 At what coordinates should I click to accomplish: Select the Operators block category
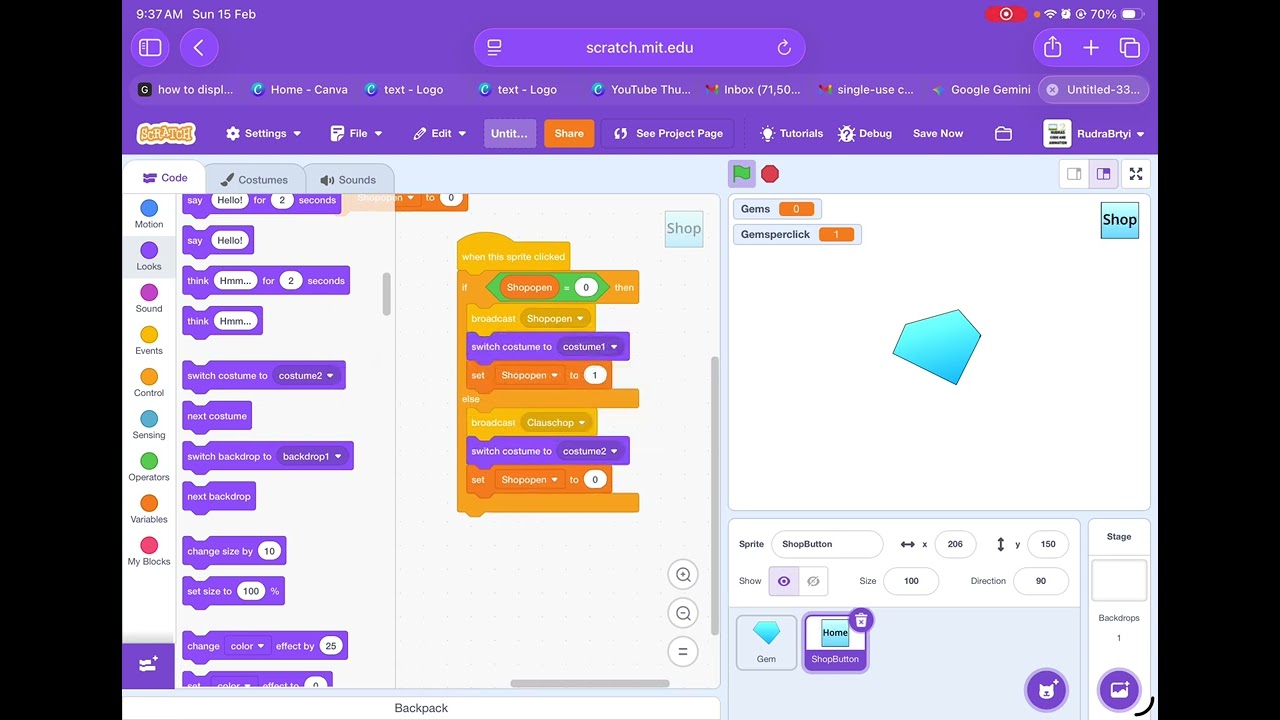(149, 466)
